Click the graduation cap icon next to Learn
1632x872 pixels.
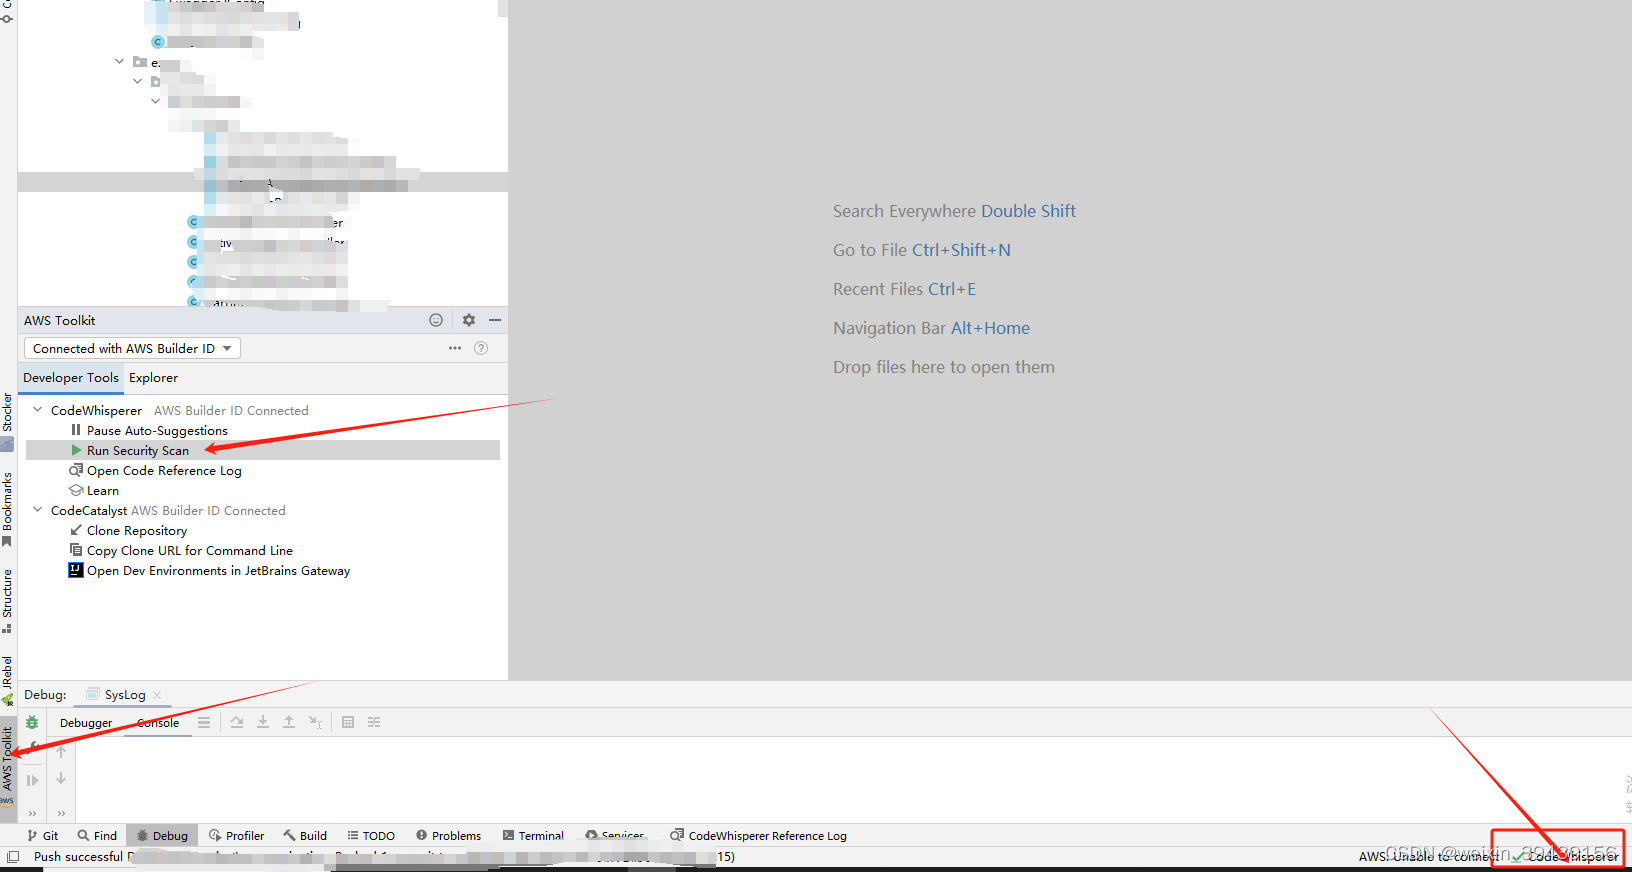point(76,490)
